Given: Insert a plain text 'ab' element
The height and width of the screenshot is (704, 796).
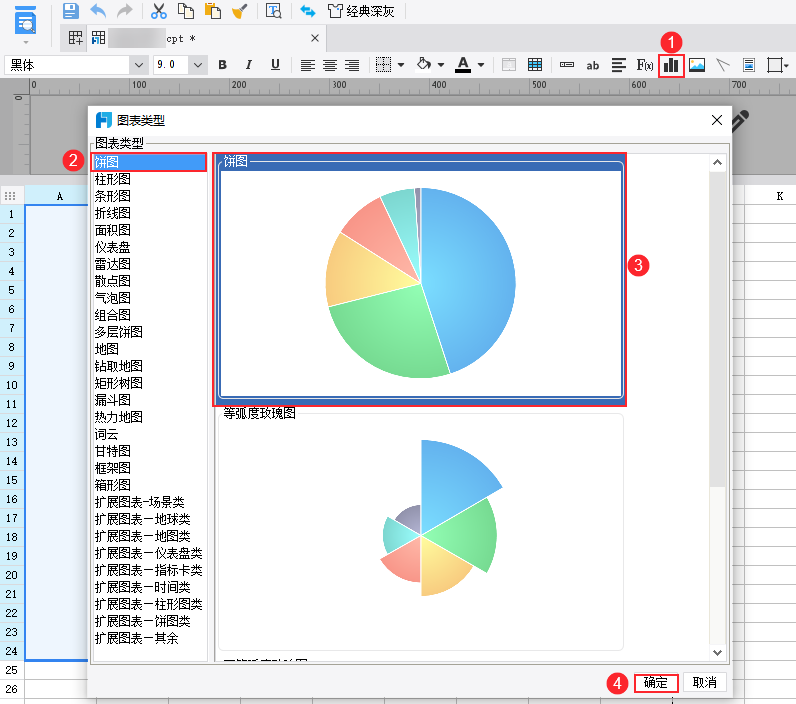Looking at the screenshot, I should tap(592, 65).
